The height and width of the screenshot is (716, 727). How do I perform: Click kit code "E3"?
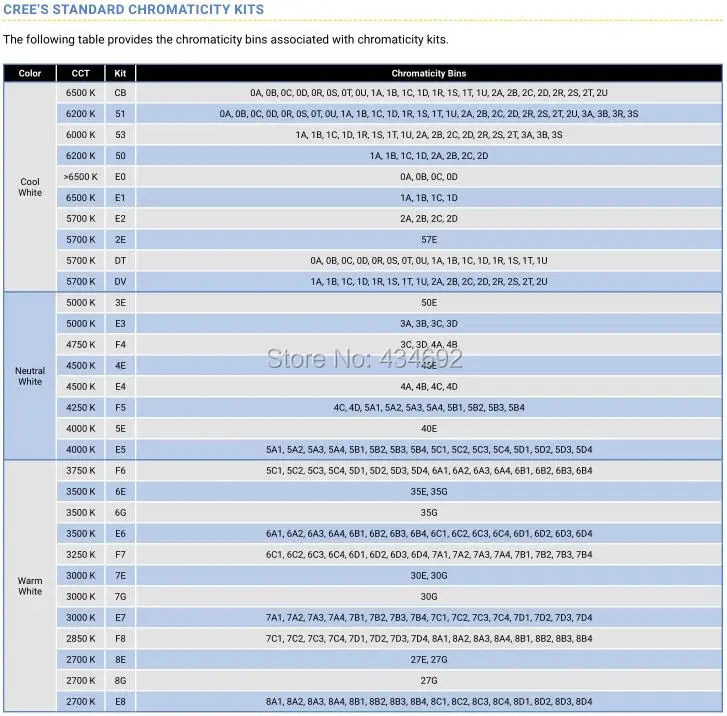(x=120, y=324)
